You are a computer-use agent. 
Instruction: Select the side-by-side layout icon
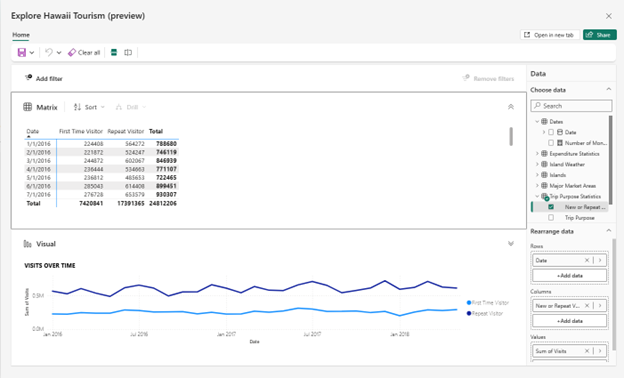click(128, 53)
